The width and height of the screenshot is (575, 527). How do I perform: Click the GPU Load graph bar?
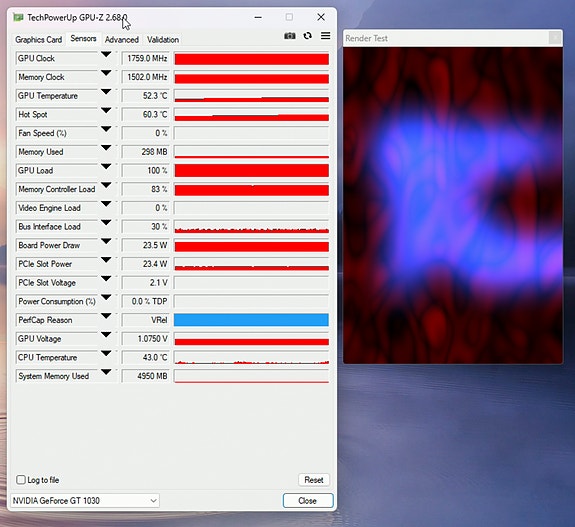[x=251, y=171]
